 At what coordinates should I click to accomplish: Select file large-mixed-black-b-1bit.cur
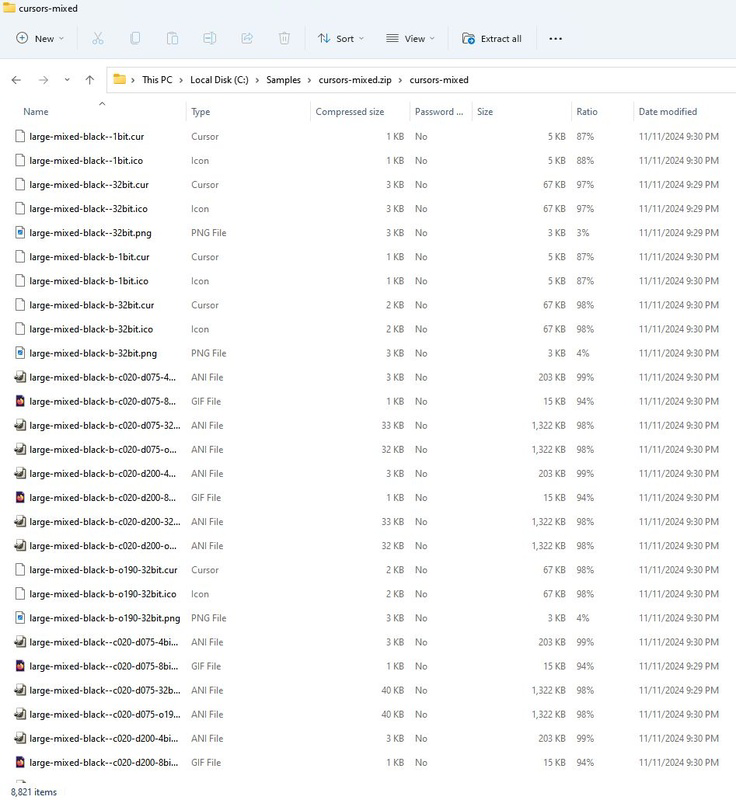pyautogui.click(x=89, y=257)
